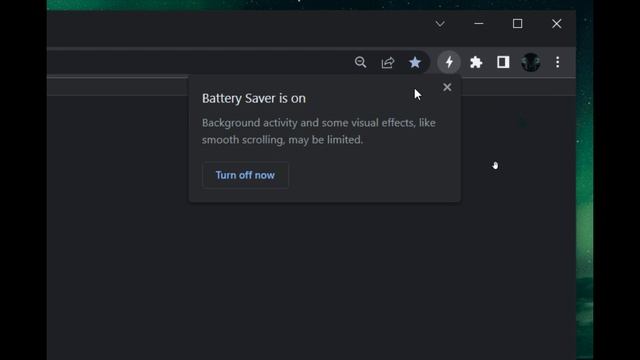Click the zoom magnifier icon in address bar
The image size is (640, 360).
point(360,62)
